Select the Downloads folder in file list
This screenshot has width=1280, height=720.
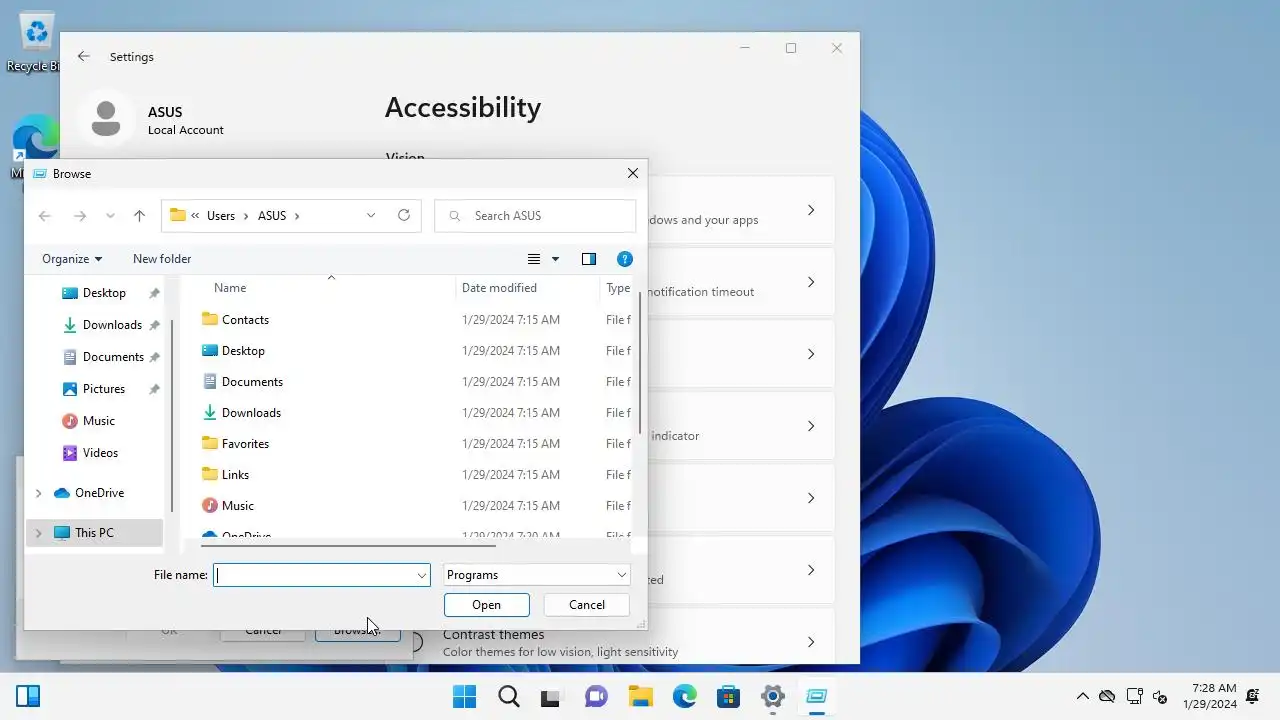(x=251, y=413)
